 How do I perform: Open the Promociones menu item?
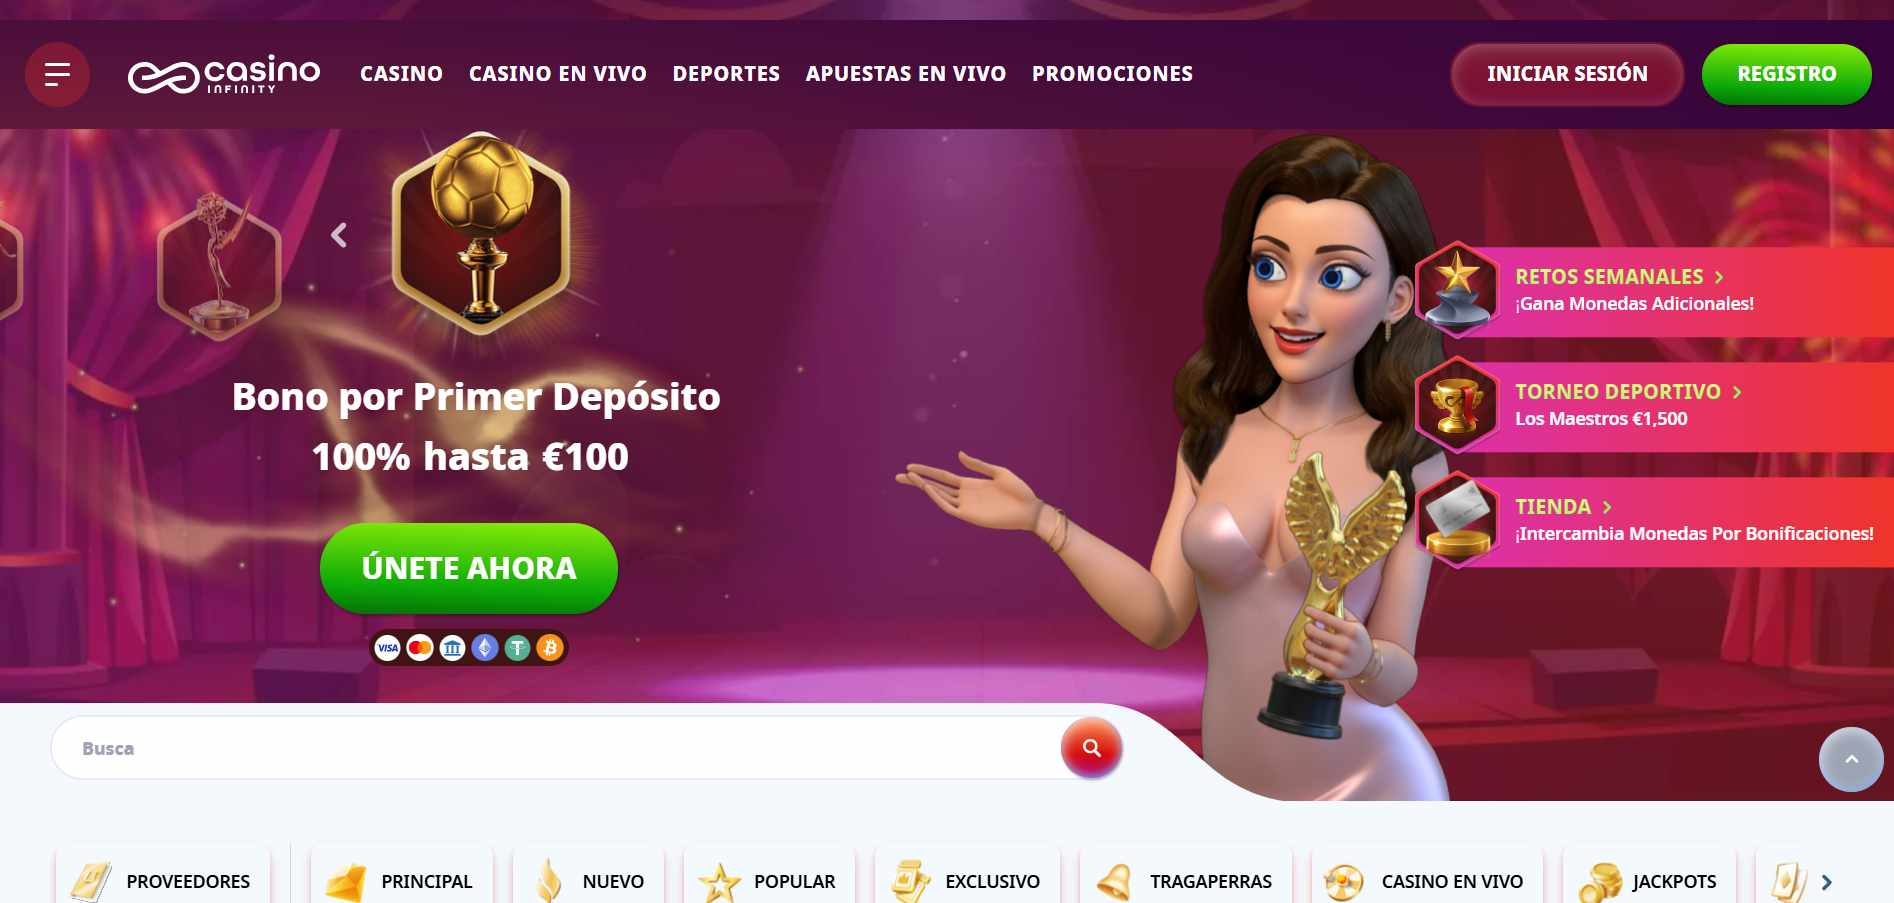point(1112,74)
